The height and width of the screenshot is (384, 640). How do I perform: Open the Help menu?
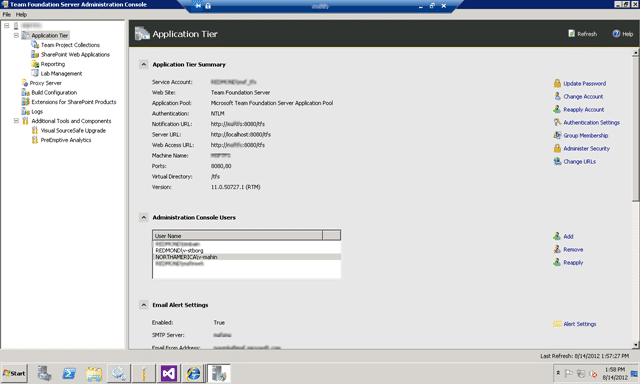(x=21, y=14)
